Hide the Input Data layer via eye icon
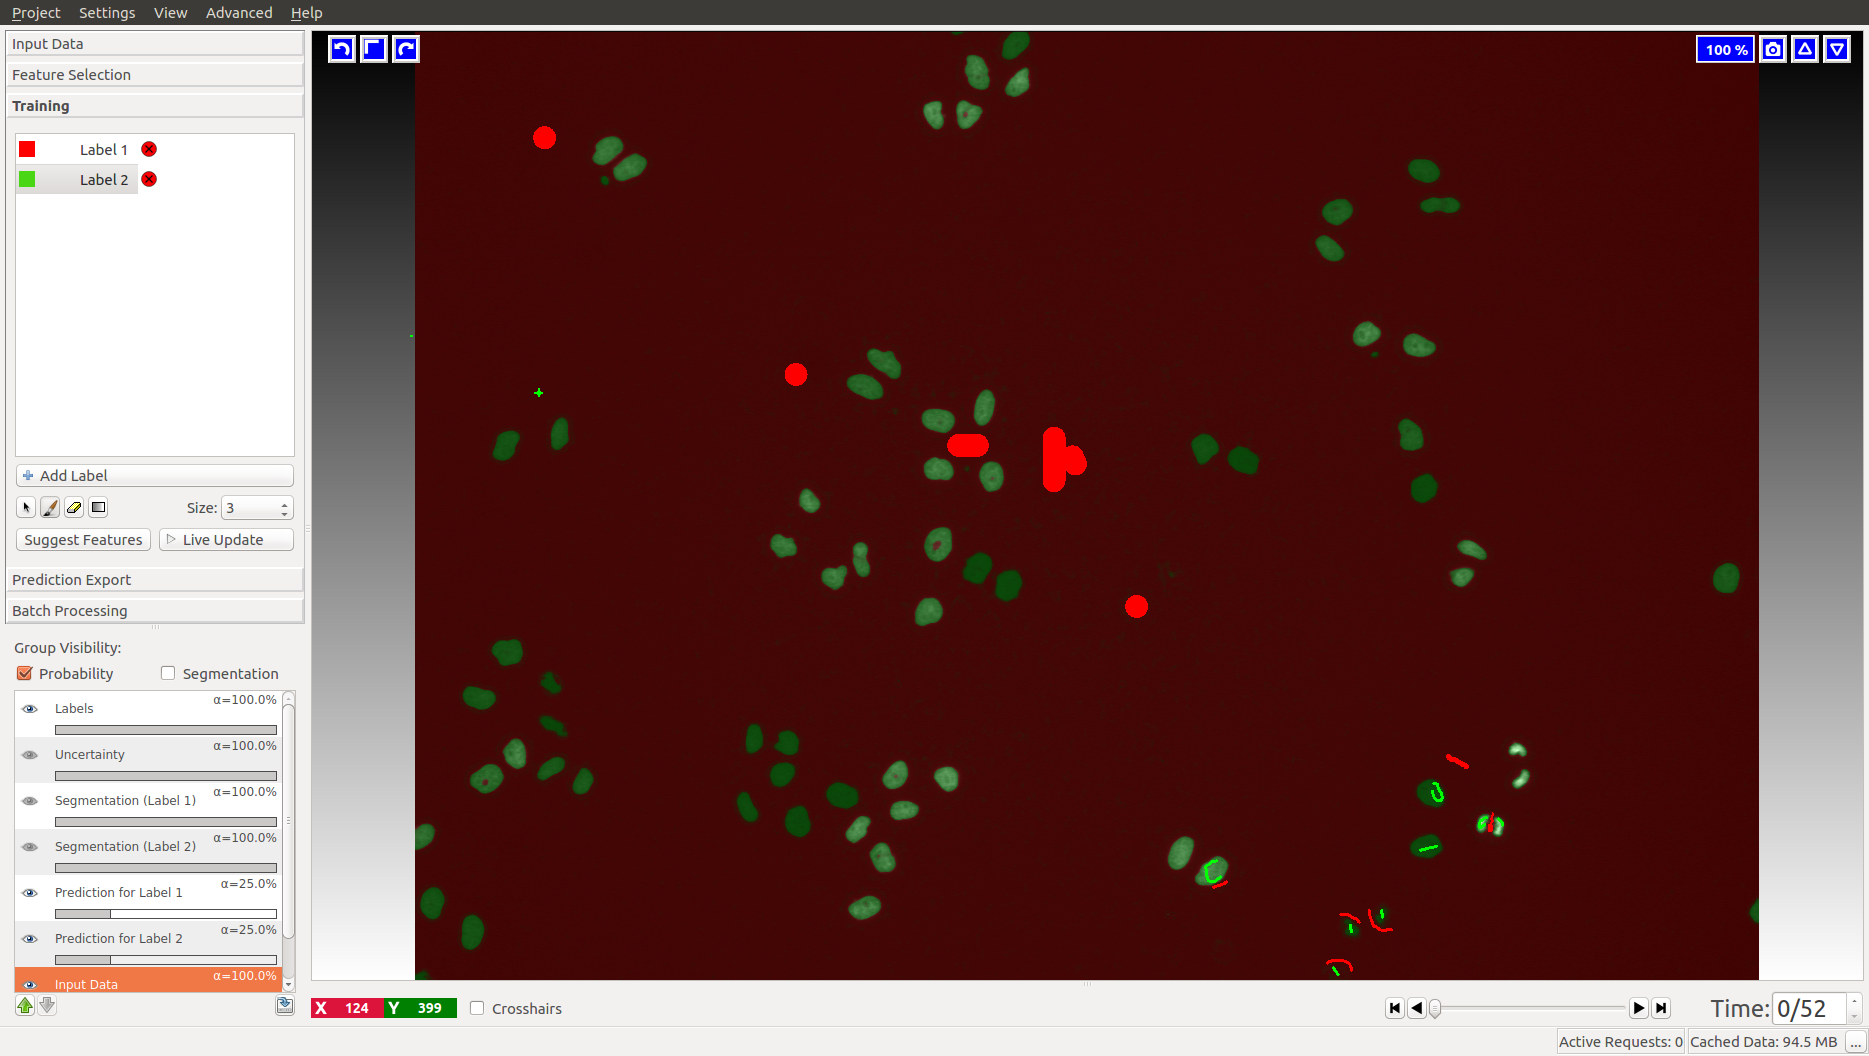1869x1056 pixels. tap(30, 985)
